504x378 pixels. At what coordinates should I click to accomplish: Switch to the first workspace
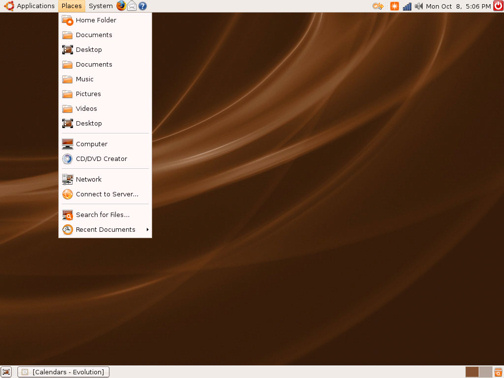click(472, 372)
